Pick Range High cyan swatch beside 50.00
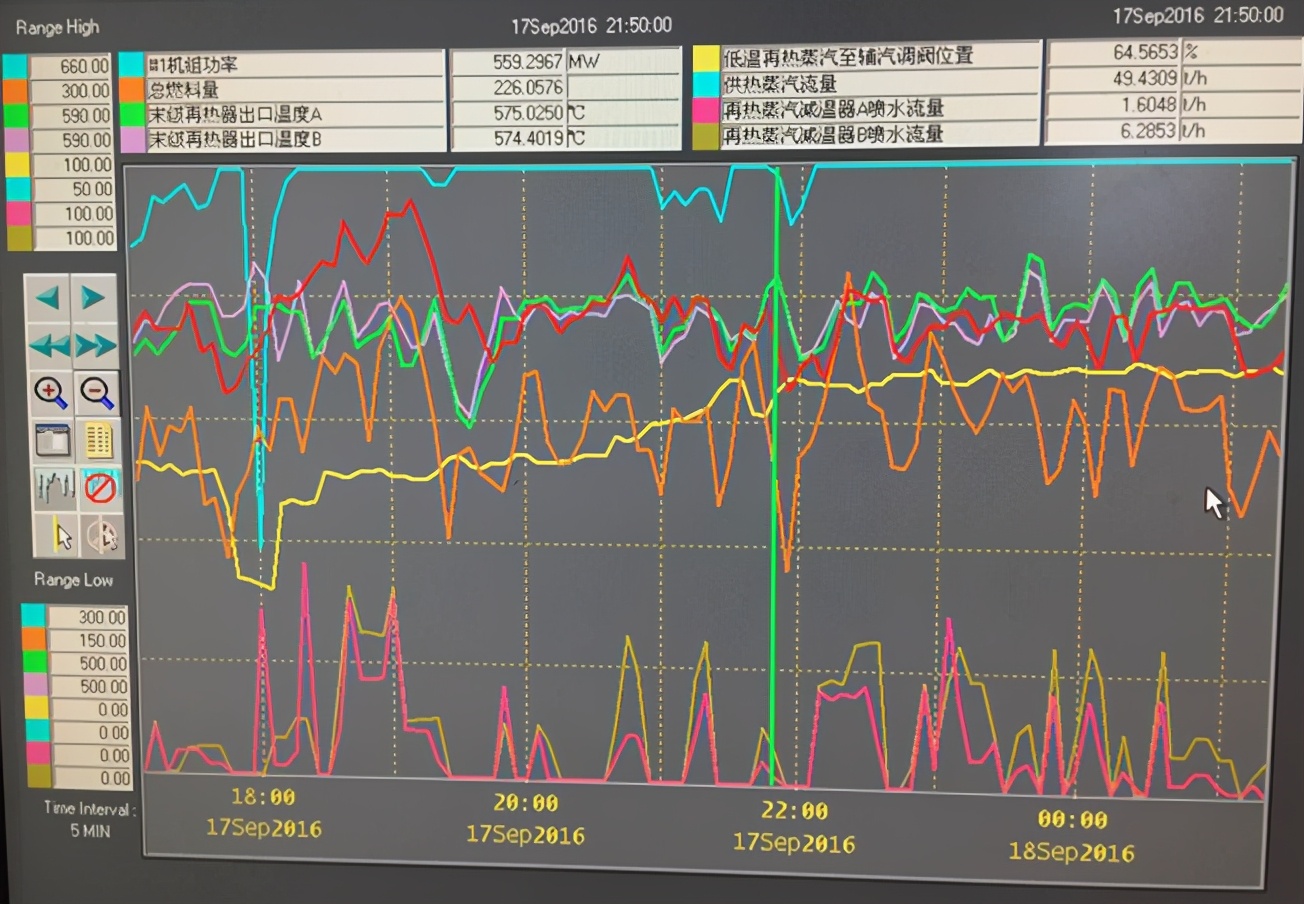The image size is (1304, 904). [x=20, y=189]
